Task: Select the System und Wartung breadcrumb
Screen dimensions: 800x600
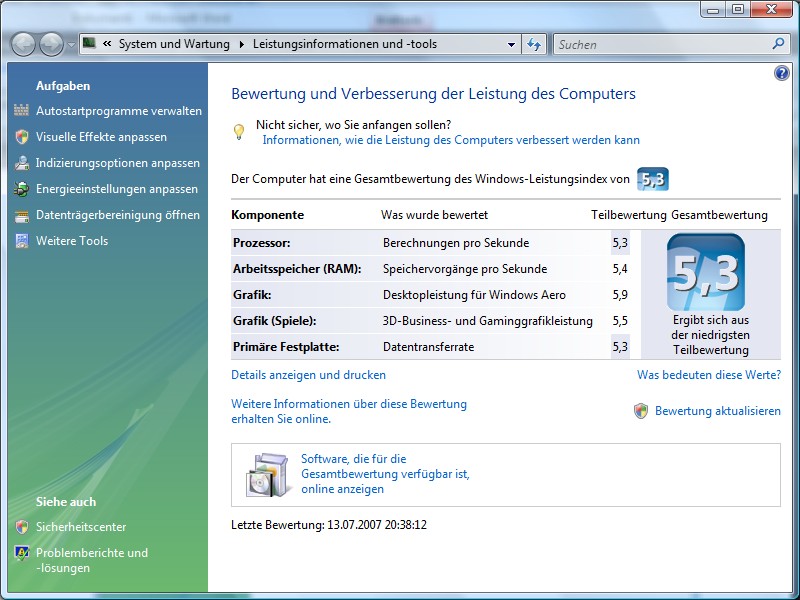Action: (173, 44)
